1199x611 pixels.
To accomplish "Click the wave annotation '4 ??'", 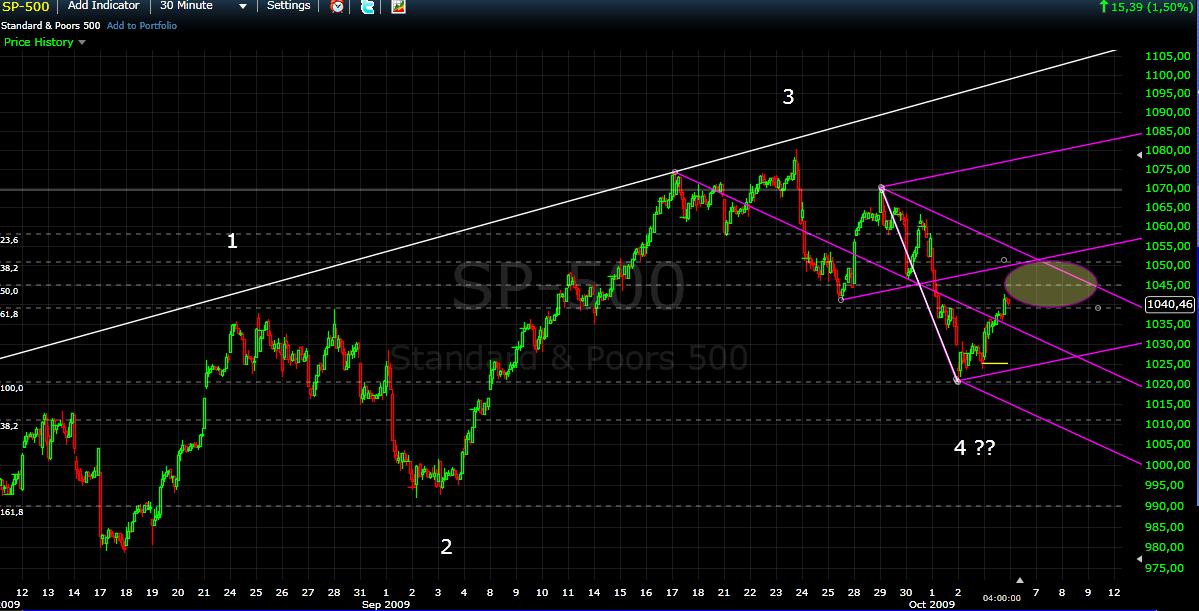I will (975, 448).
